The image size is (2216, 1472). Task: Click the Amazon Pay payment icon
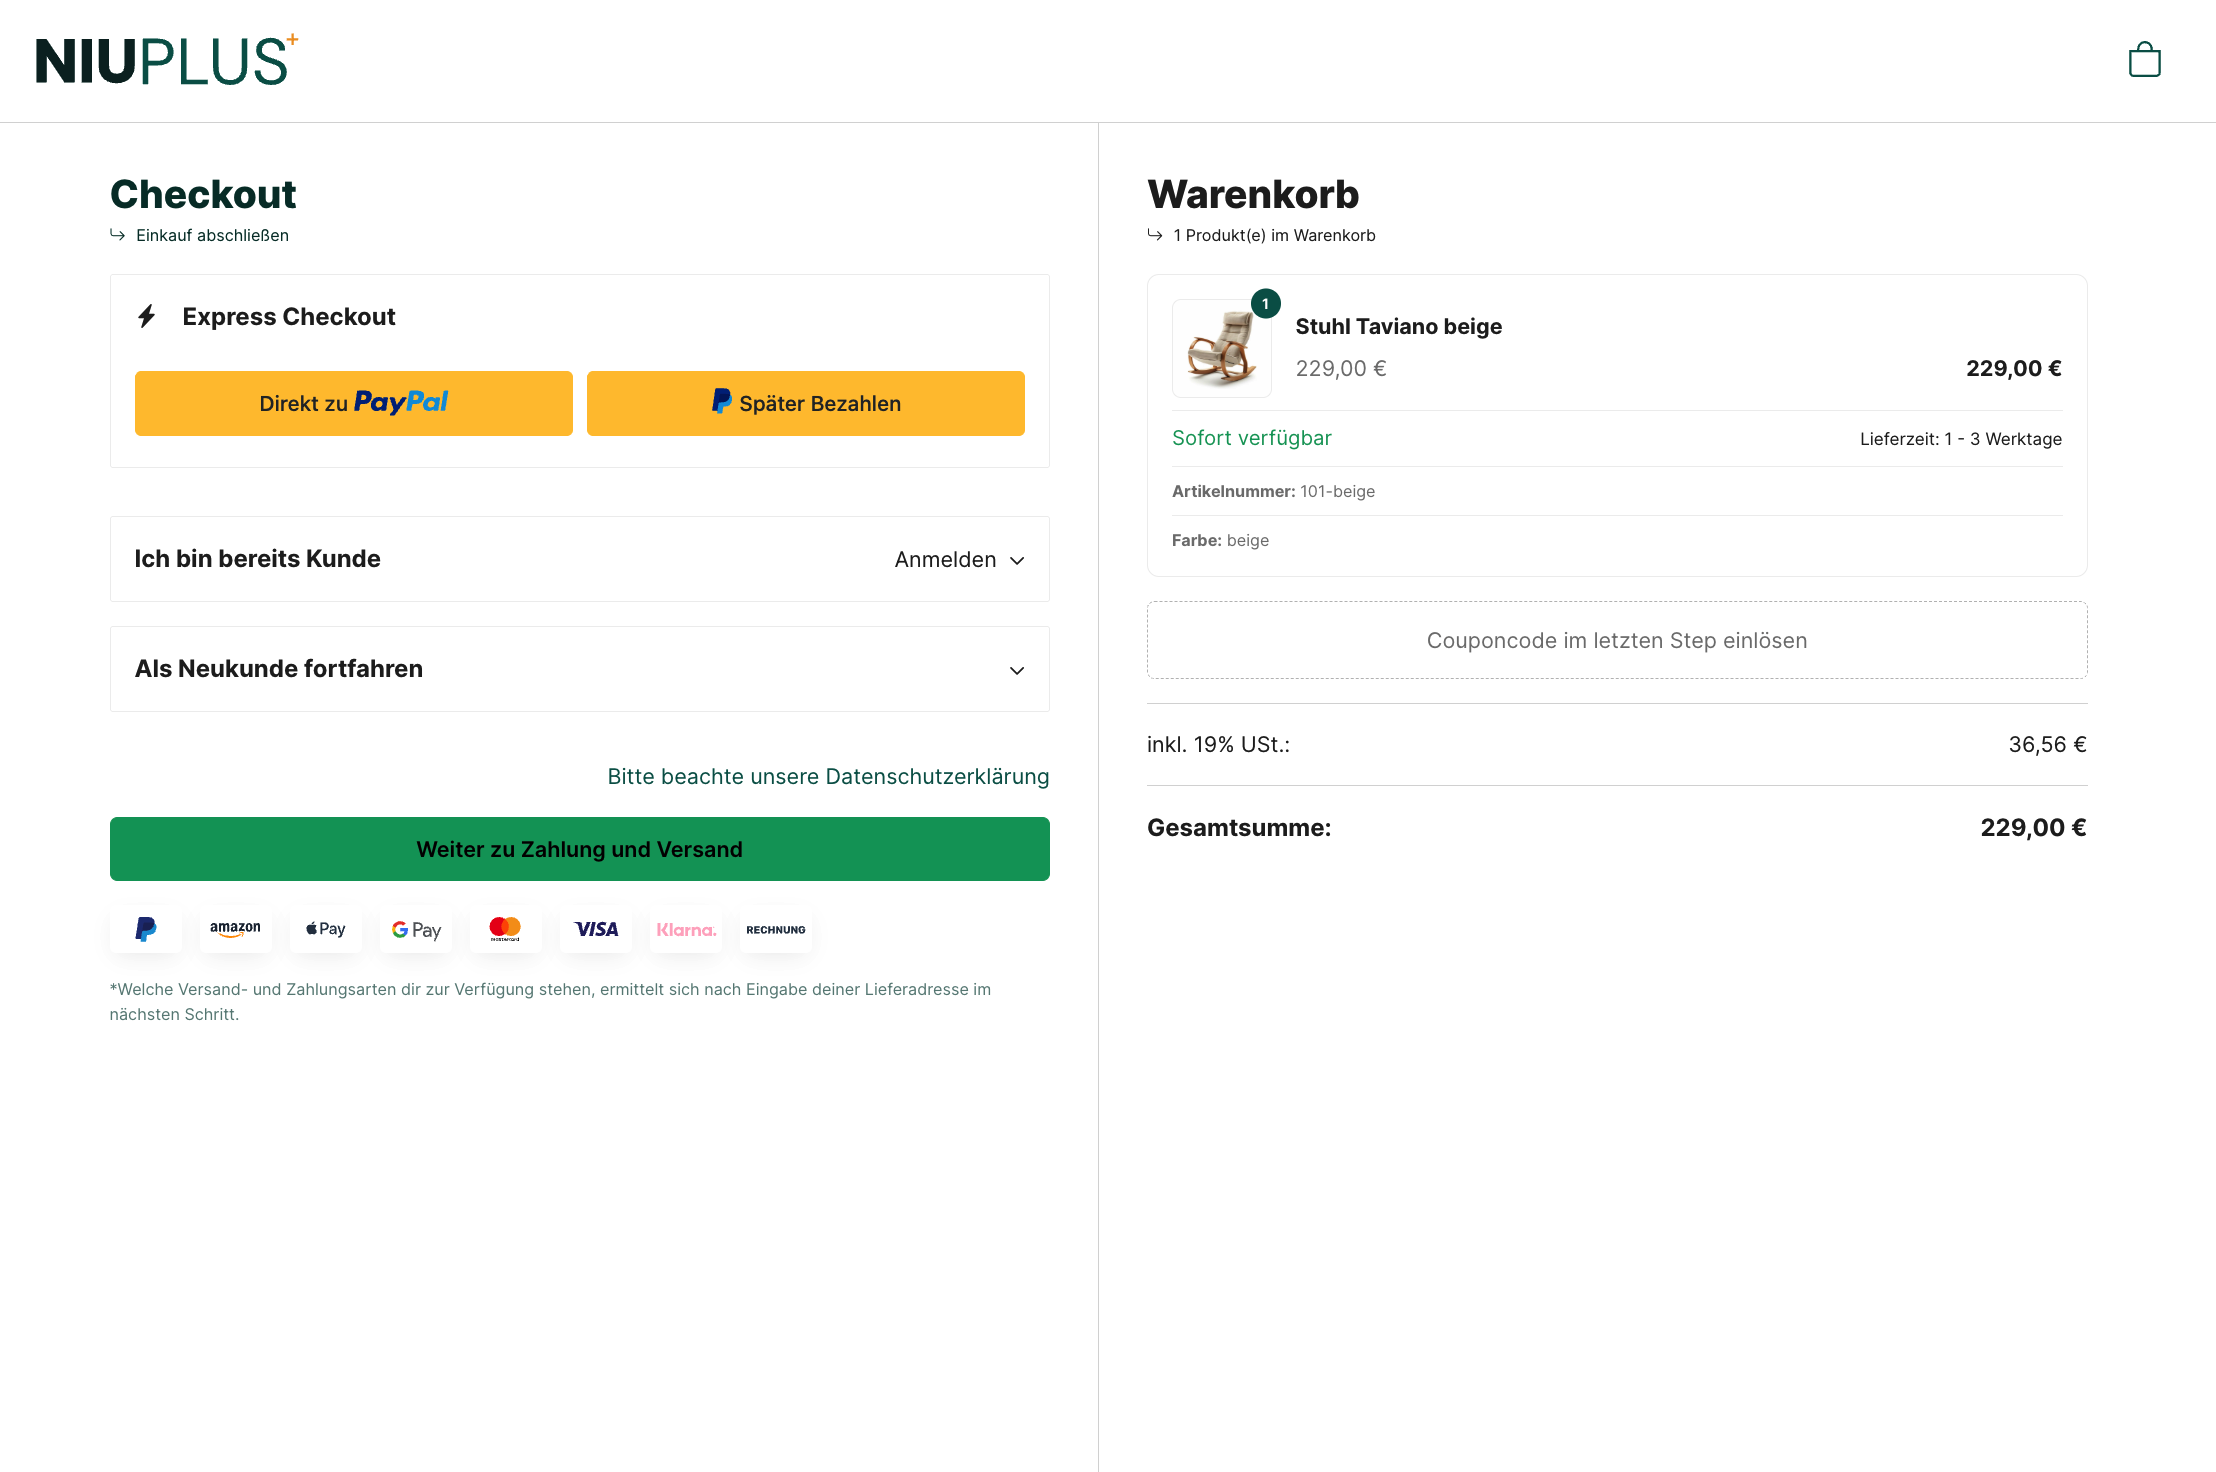click(x=235, y=929)
